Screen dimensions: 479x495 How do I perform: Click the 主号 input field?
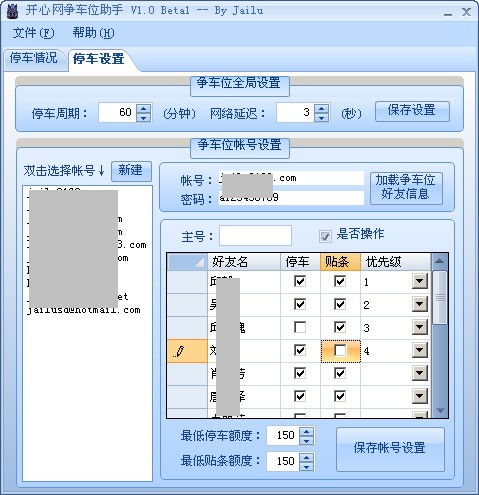(x=255, y=236)
